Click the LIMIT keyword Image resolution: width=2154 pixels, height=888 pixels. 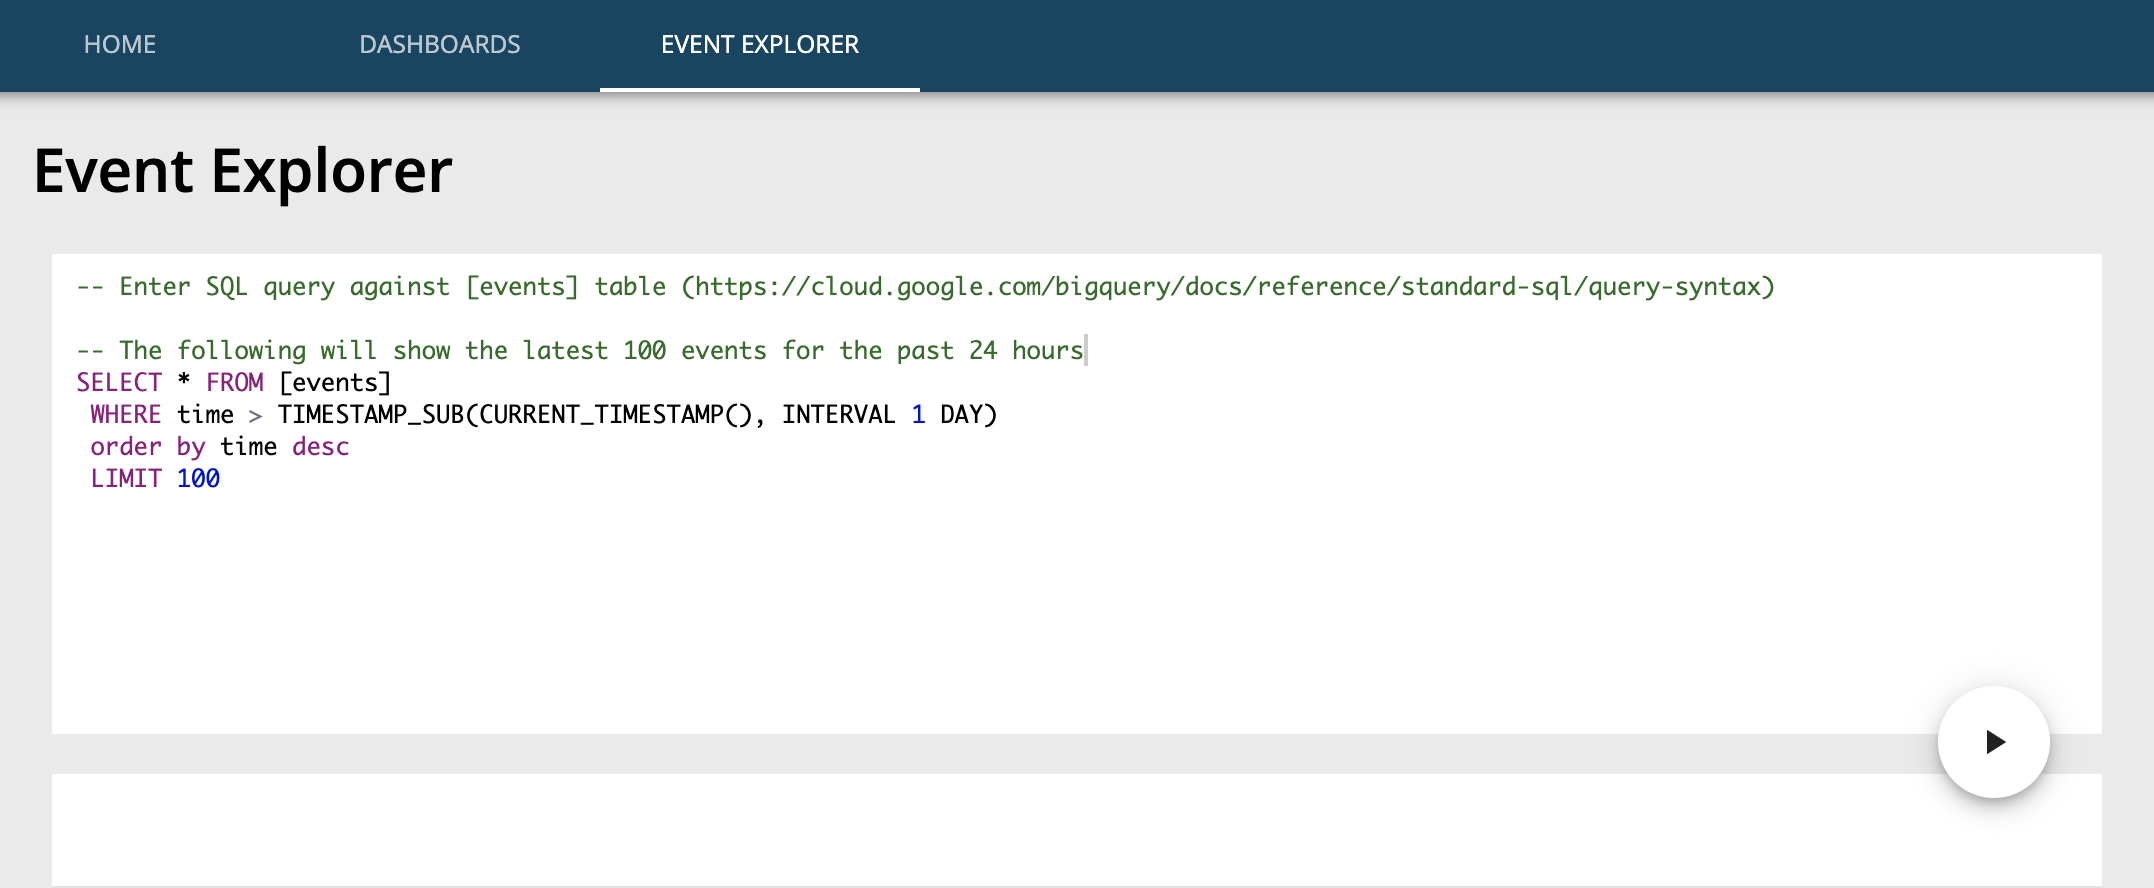click(x=126, y=479)
